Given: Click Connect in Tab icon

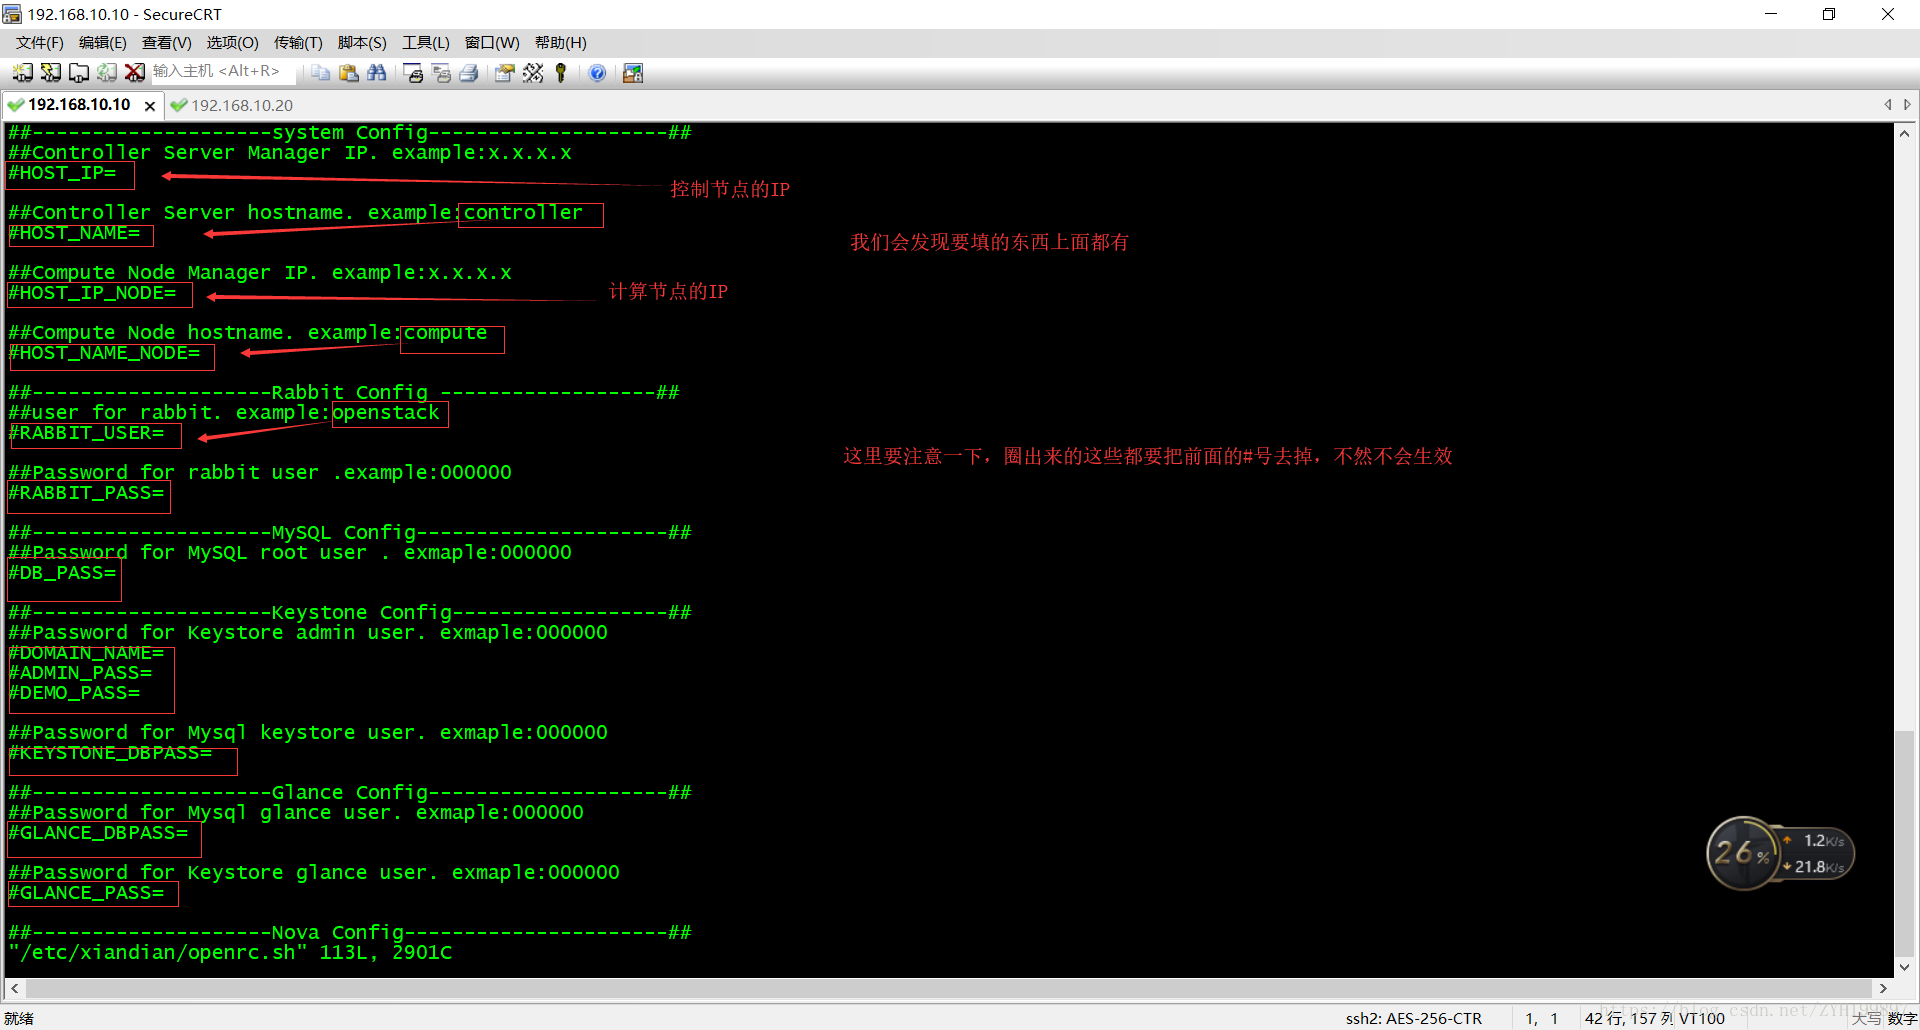Looking at the screenshot, I should pyautogui.click(x=78, y=73).
